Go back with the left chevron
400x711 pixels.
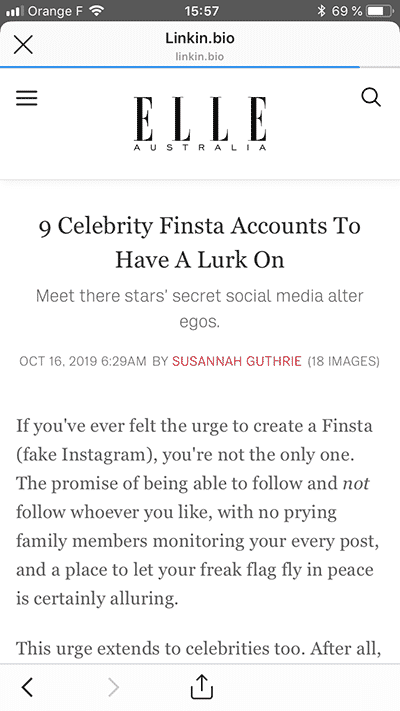click(x=27, y=687)
